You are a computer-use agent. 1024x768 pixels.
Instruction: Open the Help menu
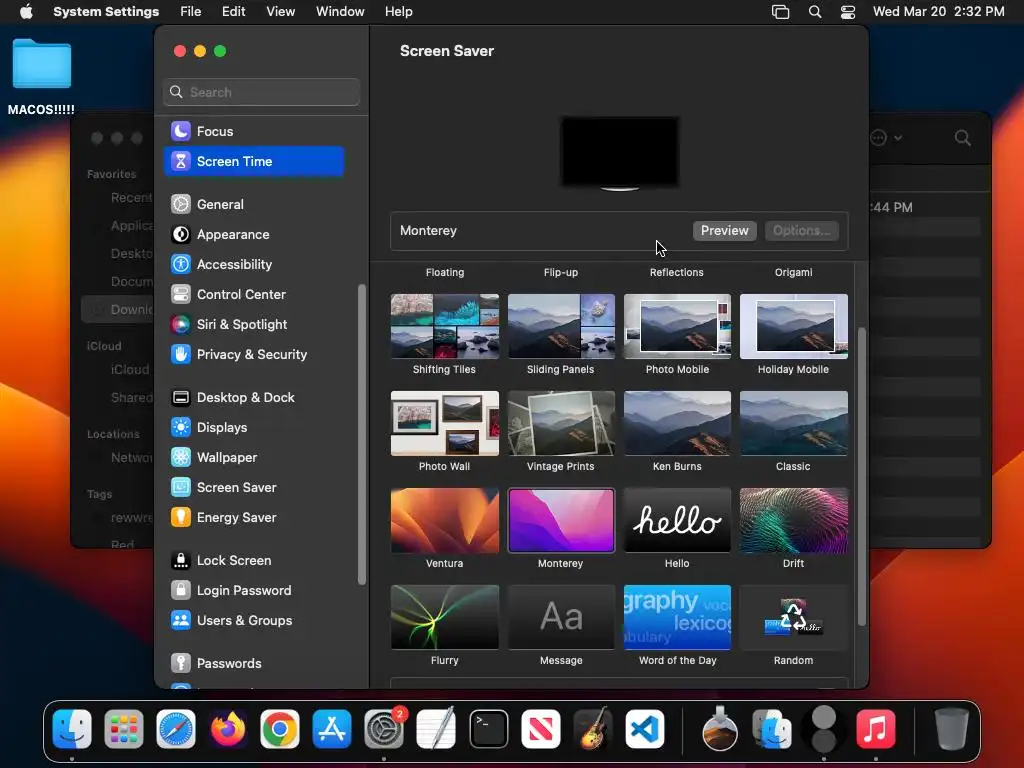(x=398, y=12)
